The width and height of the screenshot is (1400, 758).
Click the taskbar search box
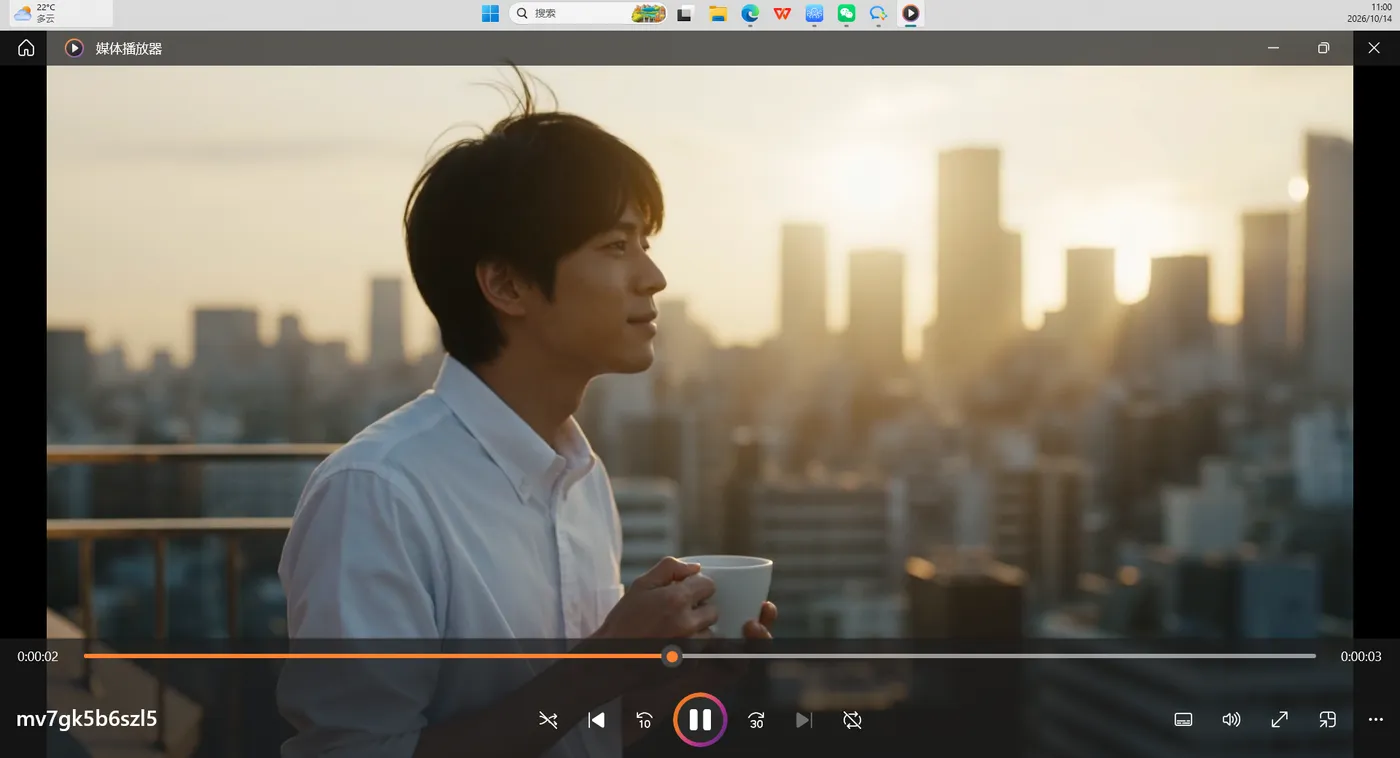[588, 14]
